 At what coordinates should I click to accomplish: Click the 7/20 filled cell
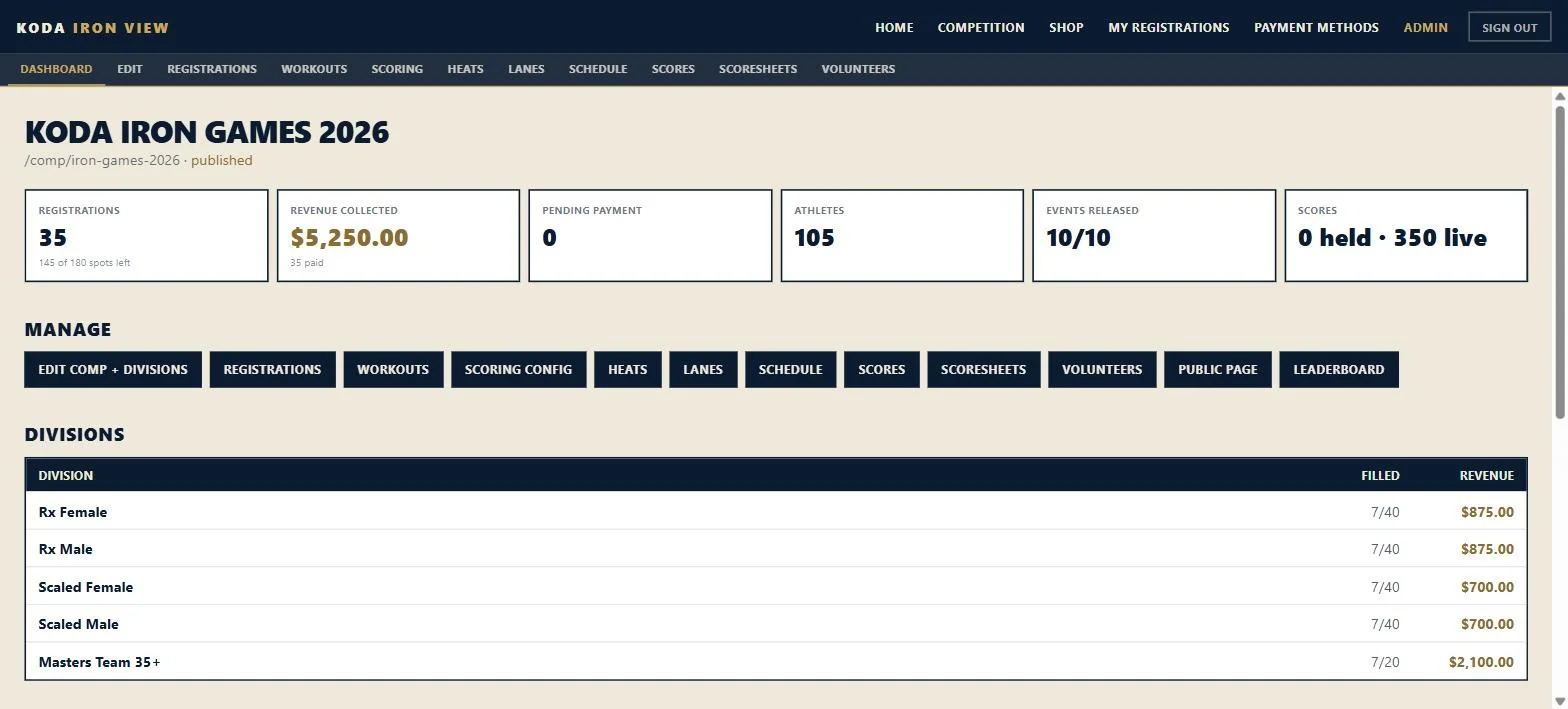1385,662
